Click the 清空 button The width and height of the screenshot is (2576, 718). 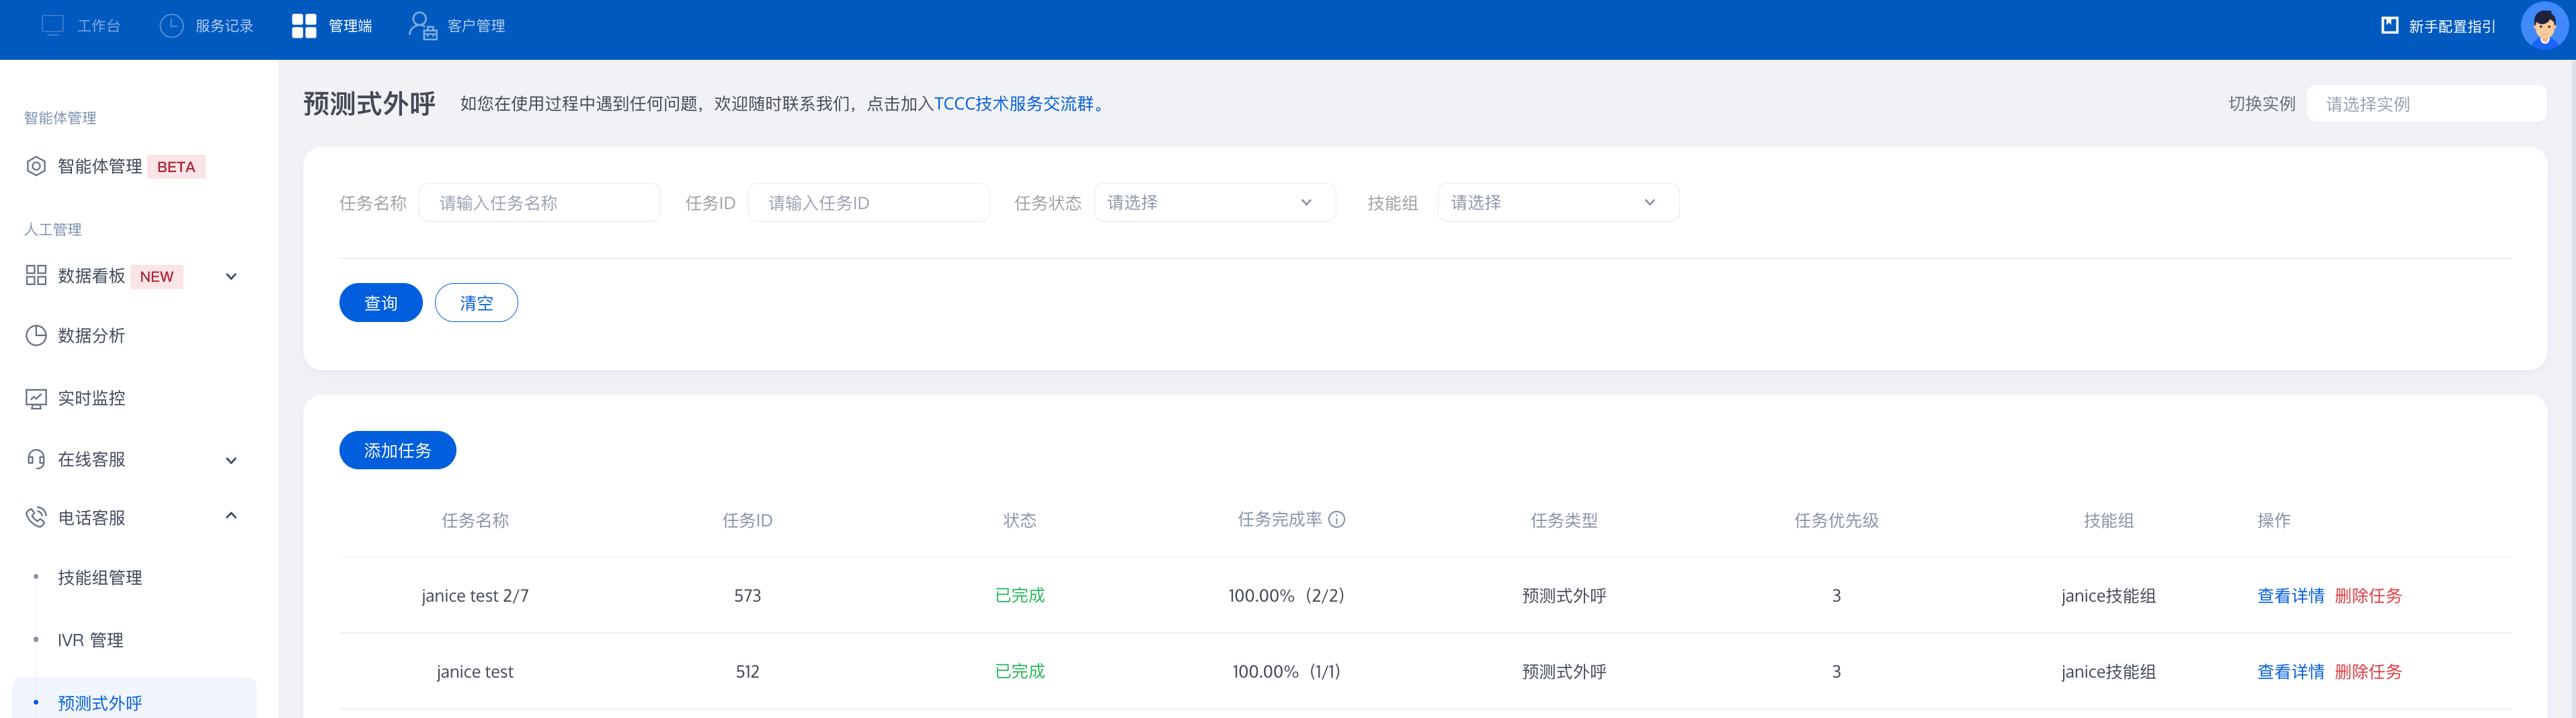(476, 302)
